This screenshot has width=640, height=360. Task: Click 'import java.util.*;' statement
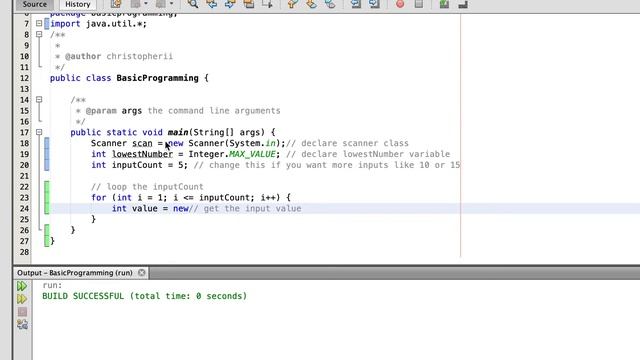98,24
